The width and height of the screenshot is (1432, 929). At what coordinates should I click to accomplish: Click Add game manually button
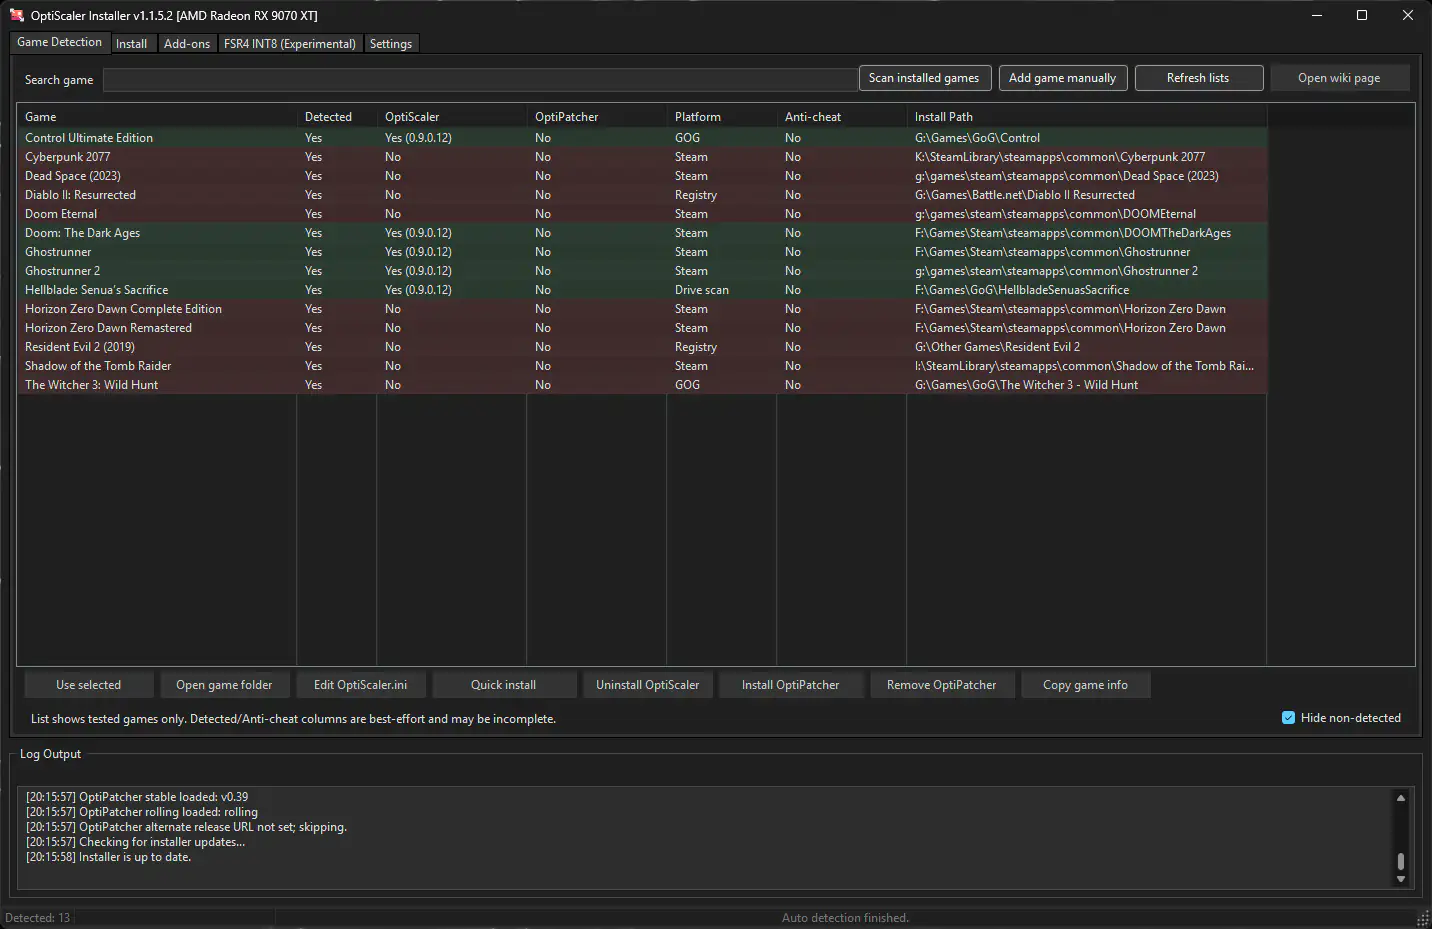click(x=1062, y=78)
